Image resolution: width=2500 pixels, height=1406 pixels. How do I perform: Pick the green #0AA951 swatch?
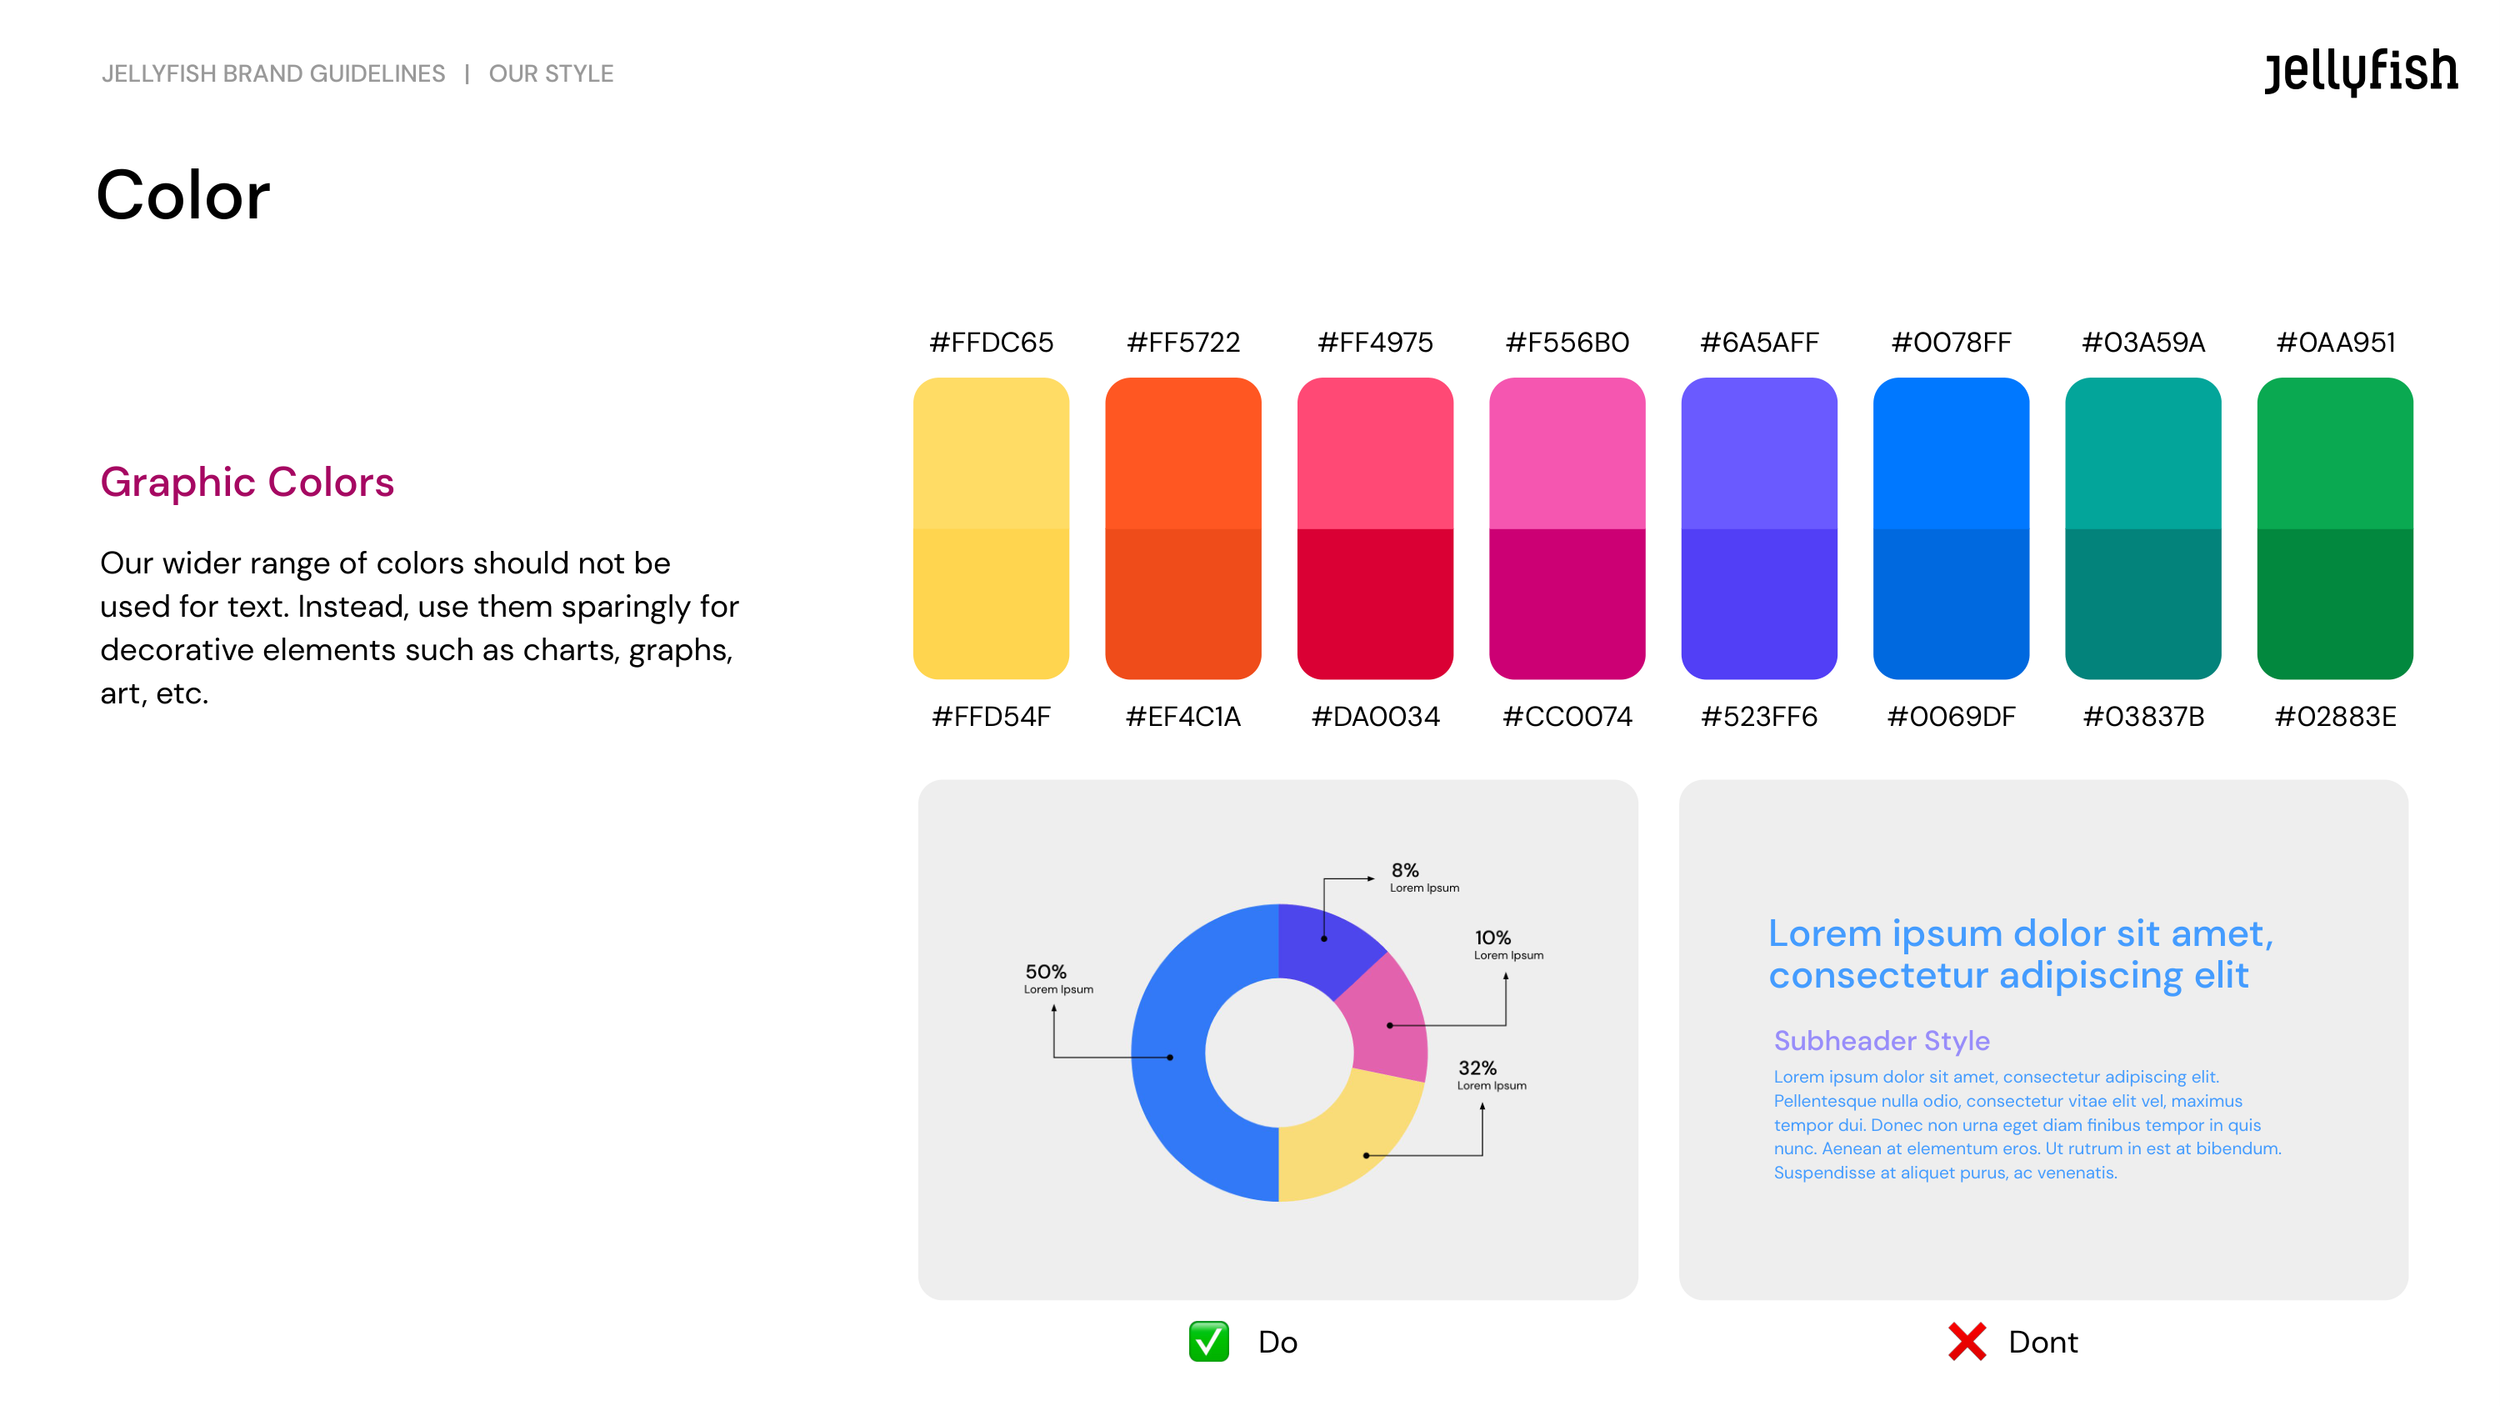(x=2335, y=453)
